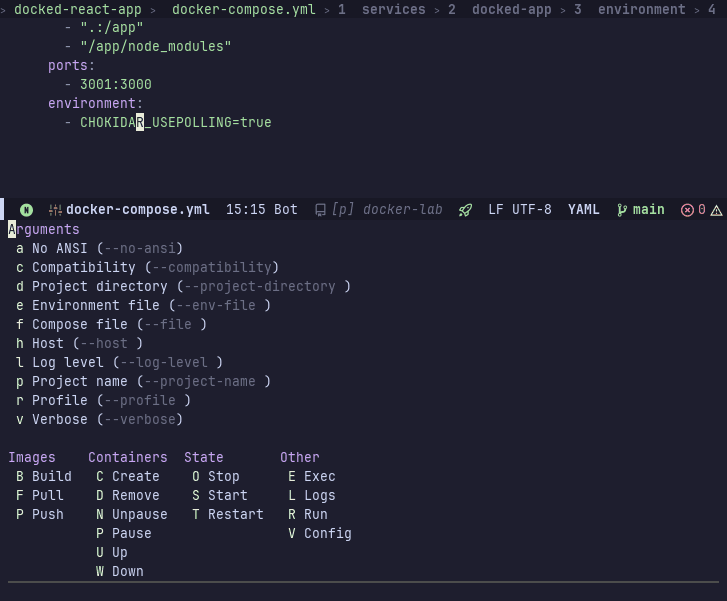This screenshot has height=601, width=727.
Task: Choose the Unpause containers command
Action: (132, 515)
